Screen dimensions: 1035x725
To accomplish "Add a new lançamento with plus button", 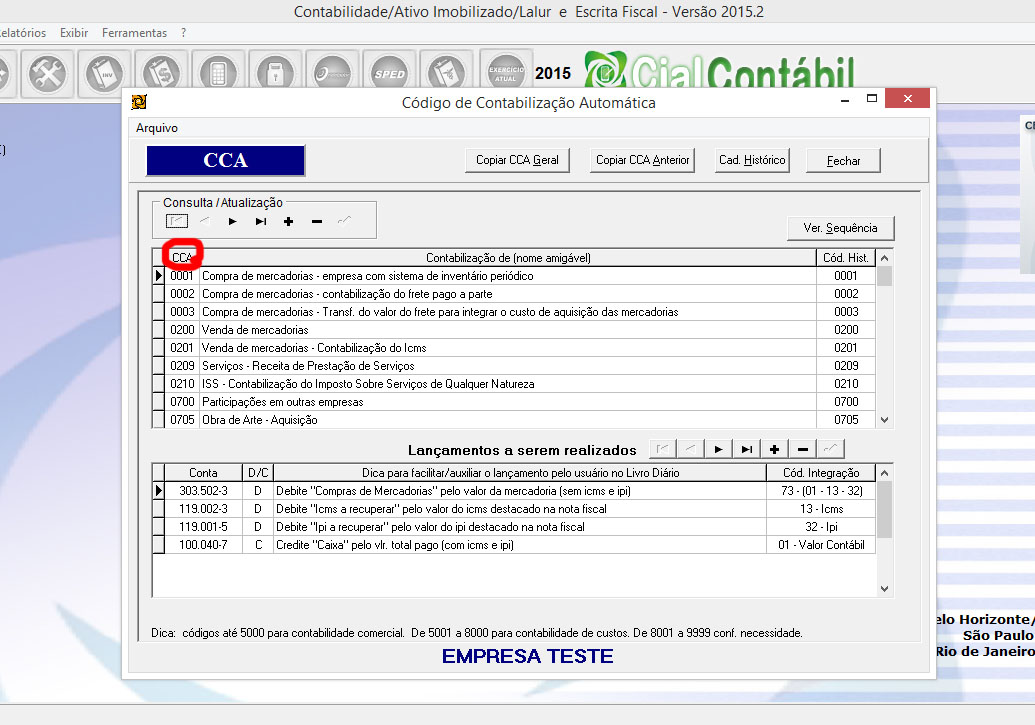I will [775, 449].
